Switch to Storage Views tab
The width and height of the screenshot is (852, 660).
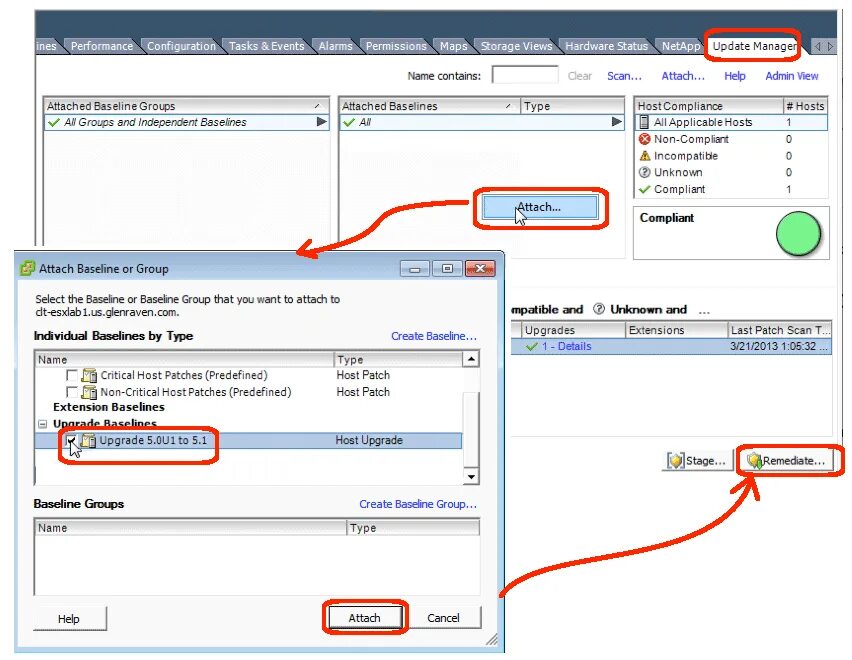click(x=516, y=46)
